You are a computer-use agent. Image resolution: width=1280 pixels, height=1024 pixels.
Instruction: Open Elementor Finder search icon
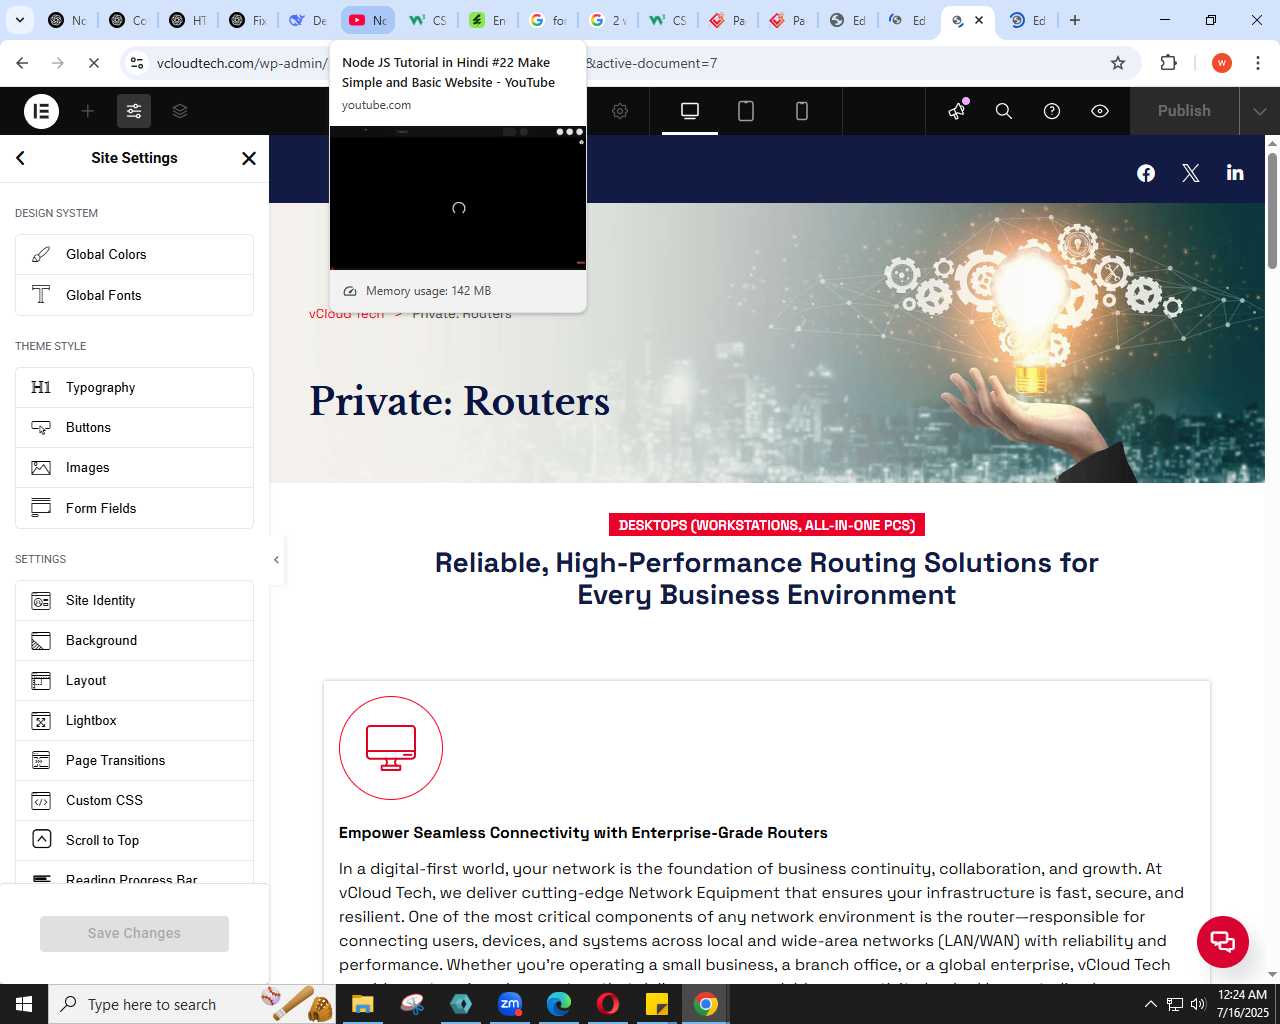[x=1004, y=111]
